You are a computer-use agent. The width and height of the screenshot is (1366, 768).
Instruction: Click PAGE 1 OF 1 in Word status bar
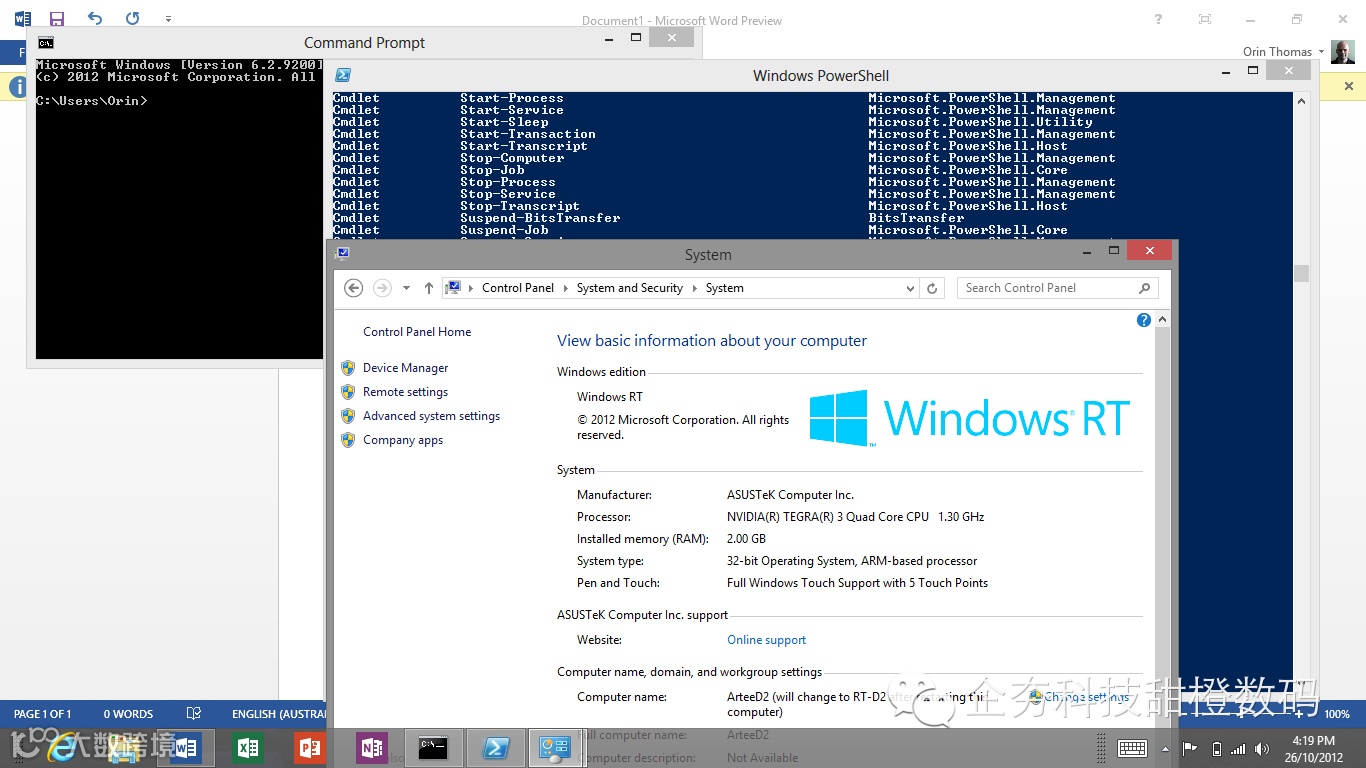tap(42, 714)
